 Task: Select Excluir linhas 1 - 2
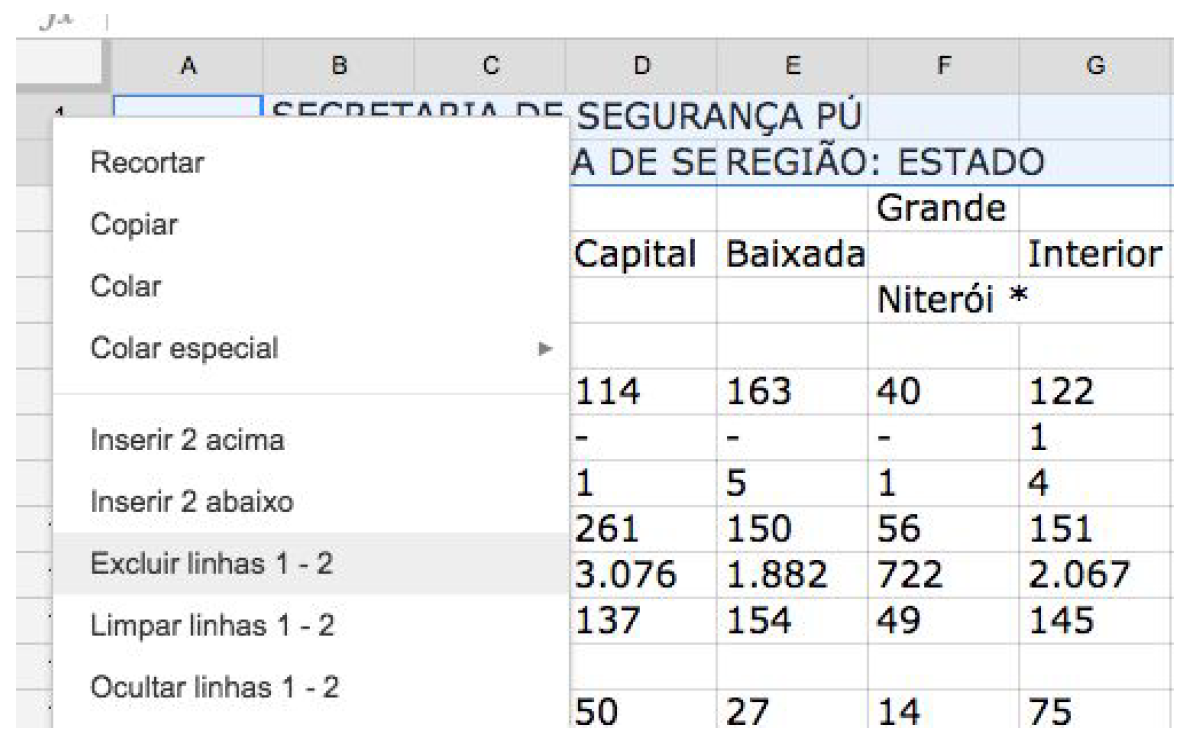point(211,564)
